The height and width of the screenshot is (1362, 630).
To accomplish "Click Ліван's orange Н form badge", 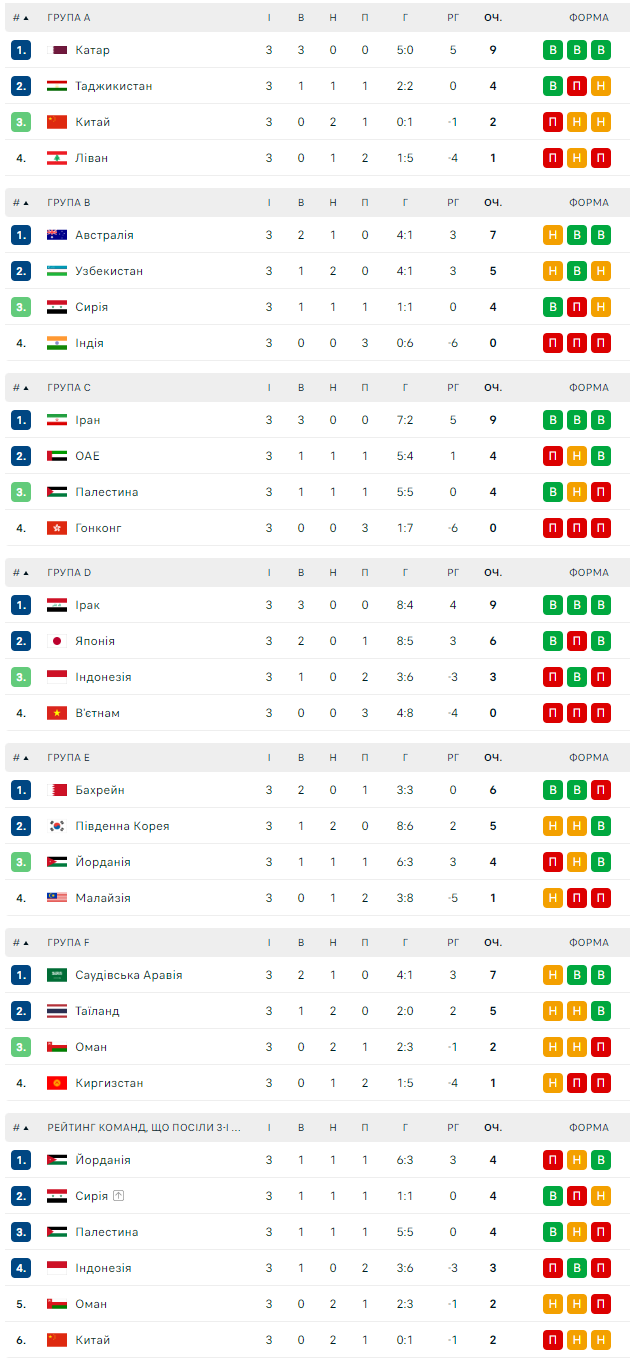I will click(x=577, y=158).
